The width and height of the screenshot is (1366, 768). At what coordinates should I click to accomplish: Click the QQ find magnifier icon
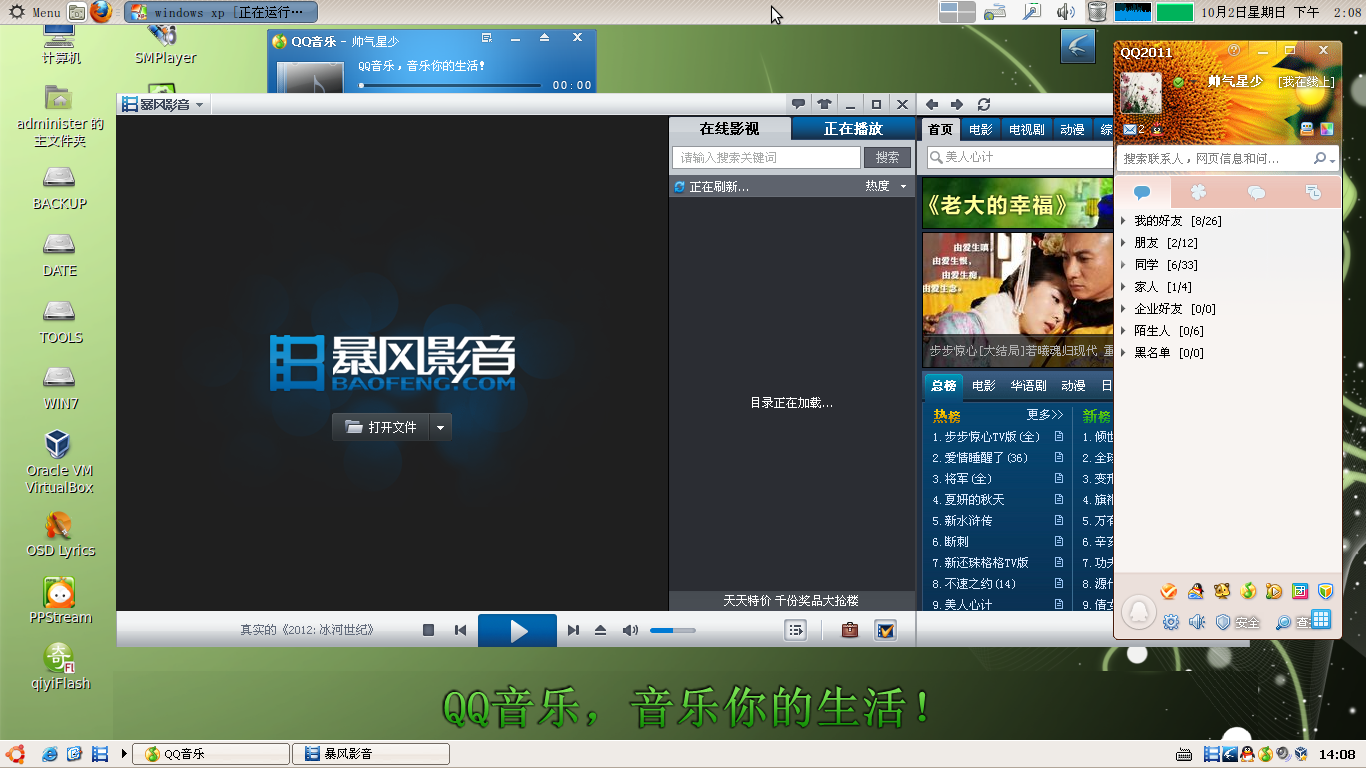(1283, 622)
